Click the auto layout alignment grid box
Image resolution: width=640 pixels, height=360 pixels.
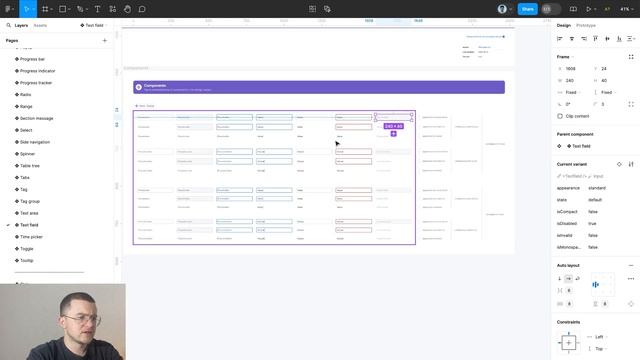602,284
